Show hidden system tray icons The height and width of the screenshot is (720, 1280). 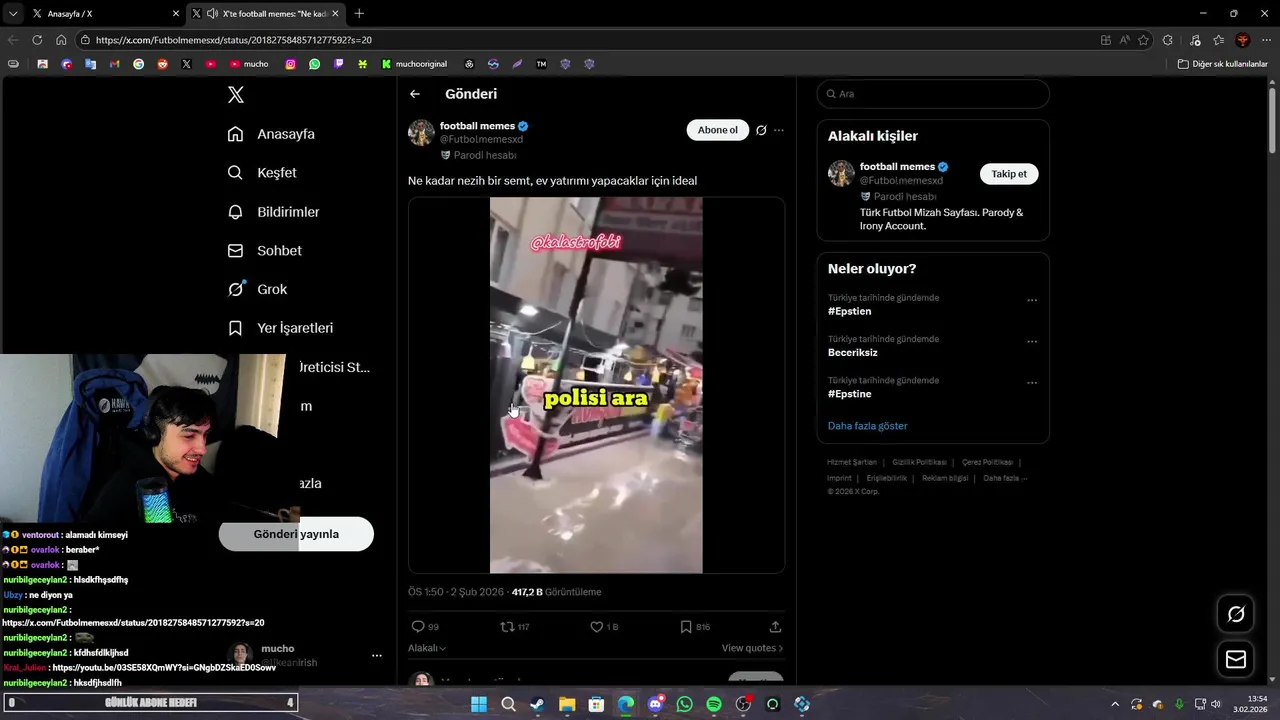pos(1114,704)
